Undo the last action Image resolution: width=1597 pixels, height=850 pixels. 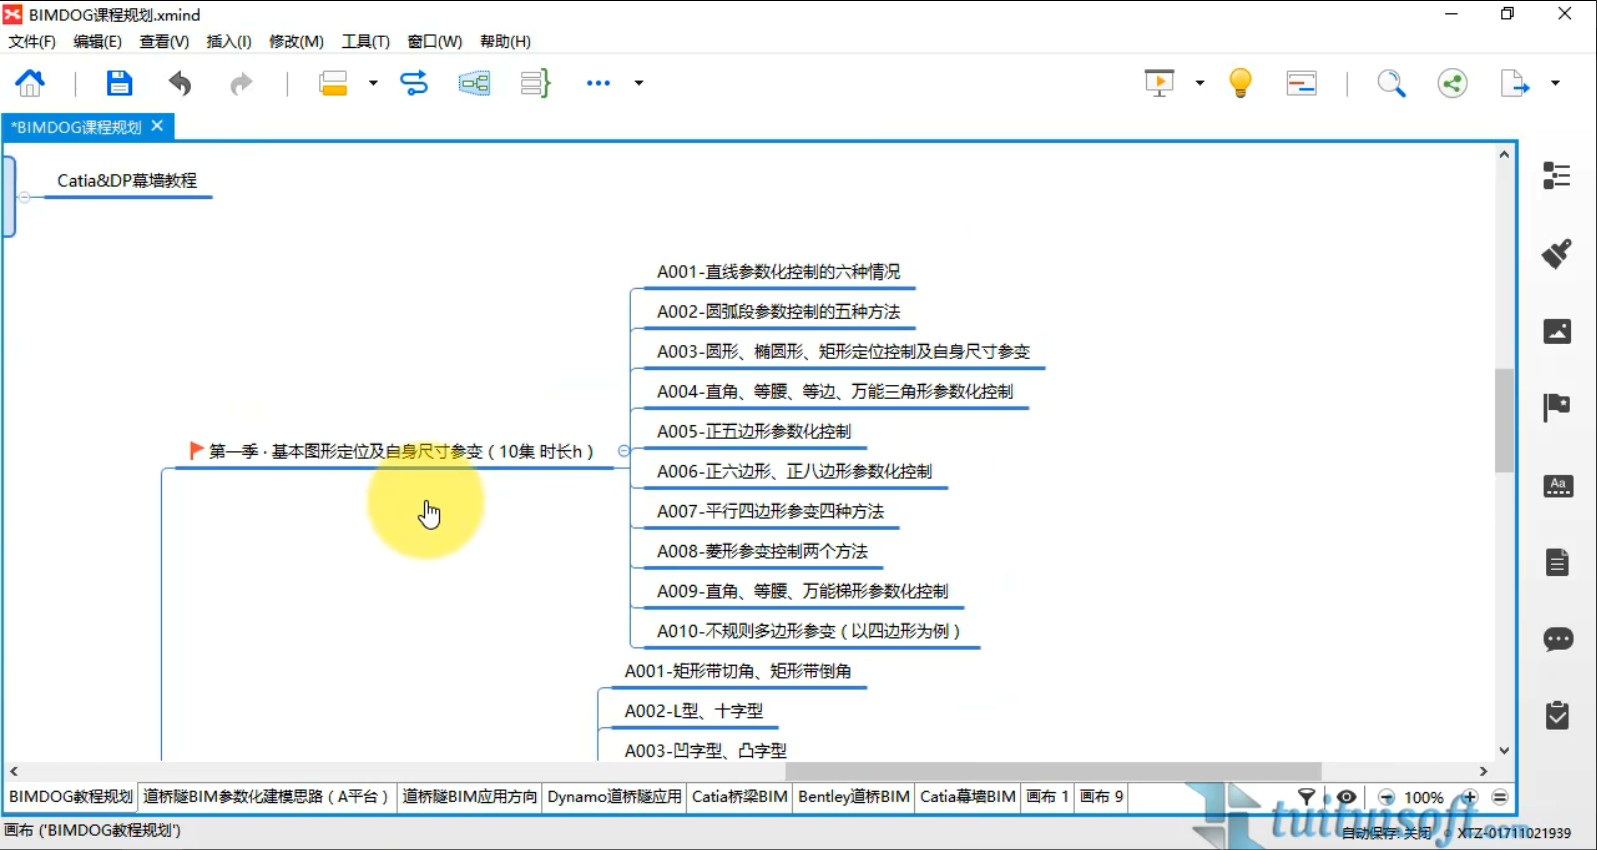tap(180, 83)
